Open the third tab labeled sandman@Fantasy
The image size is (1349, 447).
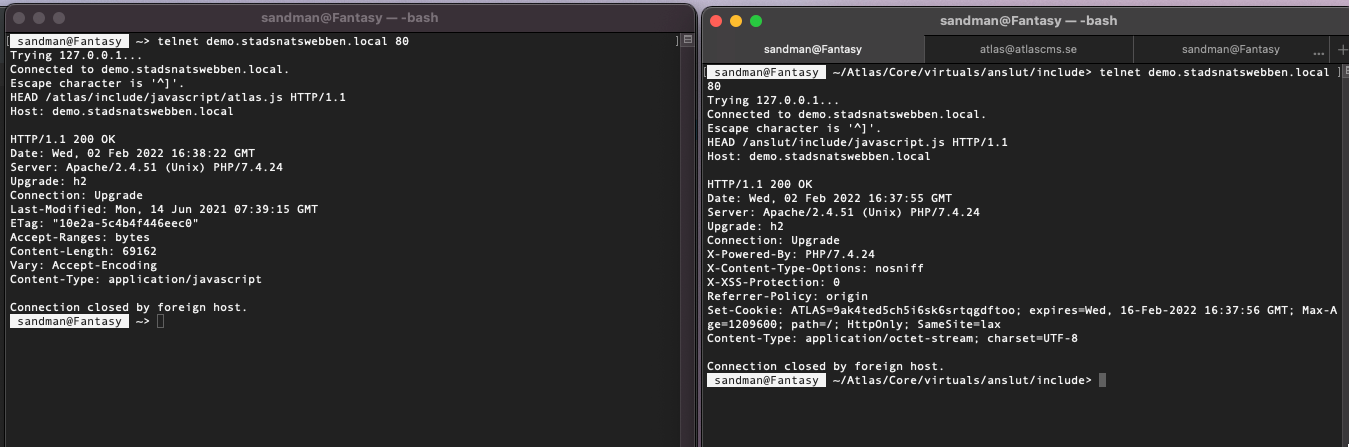click(1230, 49)
